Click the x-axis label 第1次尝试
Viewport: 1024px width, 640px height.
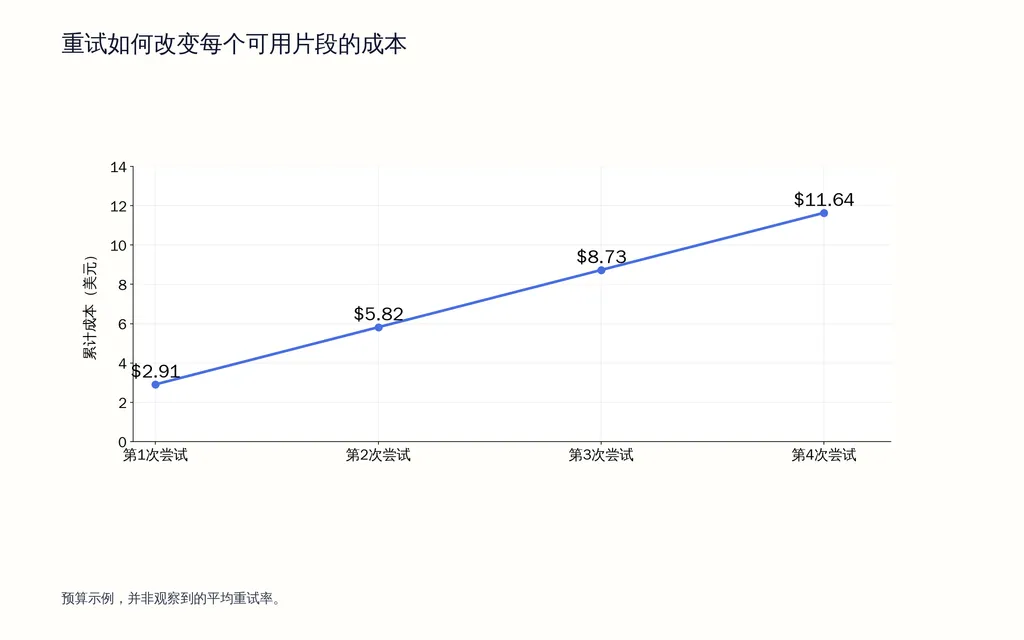(155, 455)
